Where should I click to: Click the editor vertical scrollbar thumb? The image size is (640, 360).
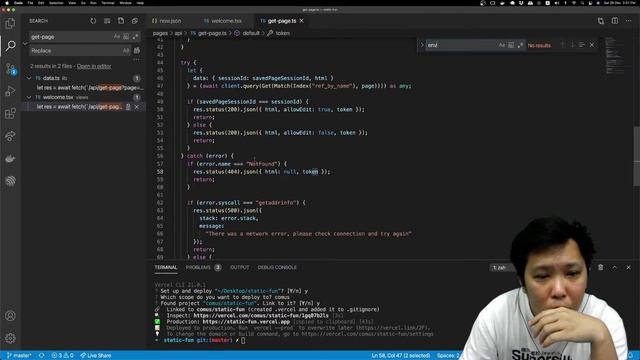click(x=637, y=156)
